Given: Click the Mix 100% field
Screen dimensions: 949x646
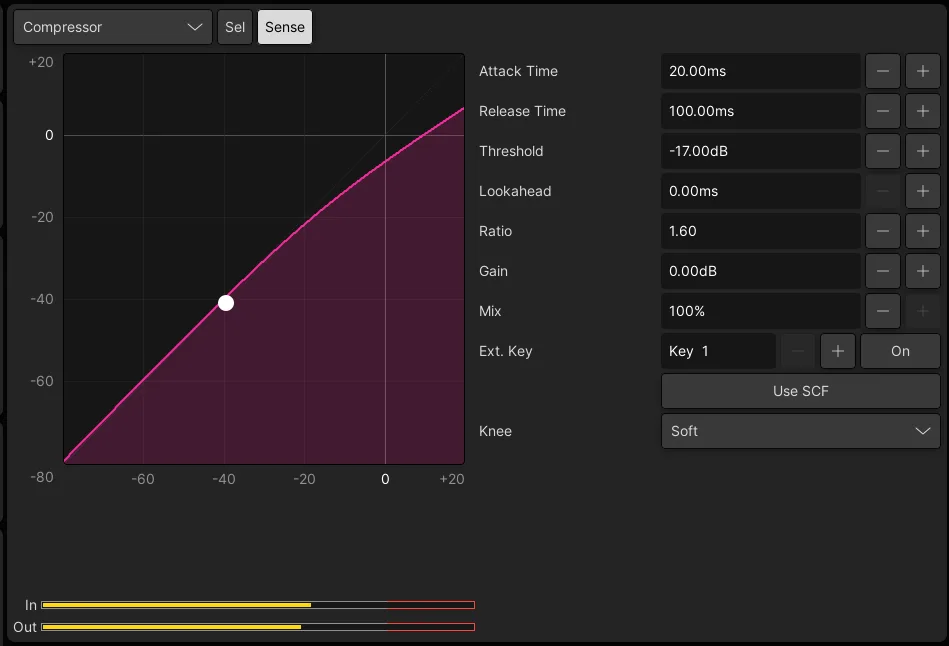Looking at the screenshot, I should coord(761,311).
